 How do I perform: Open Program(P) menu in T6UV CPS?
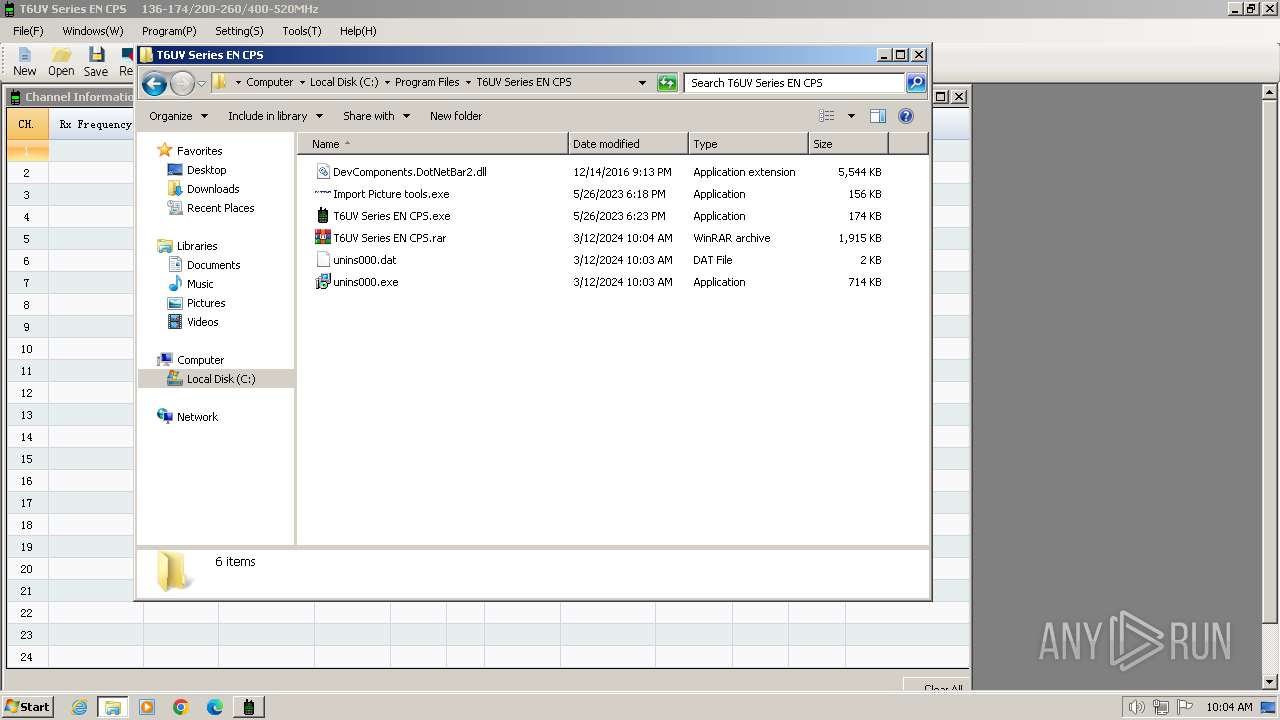[169, 31]
